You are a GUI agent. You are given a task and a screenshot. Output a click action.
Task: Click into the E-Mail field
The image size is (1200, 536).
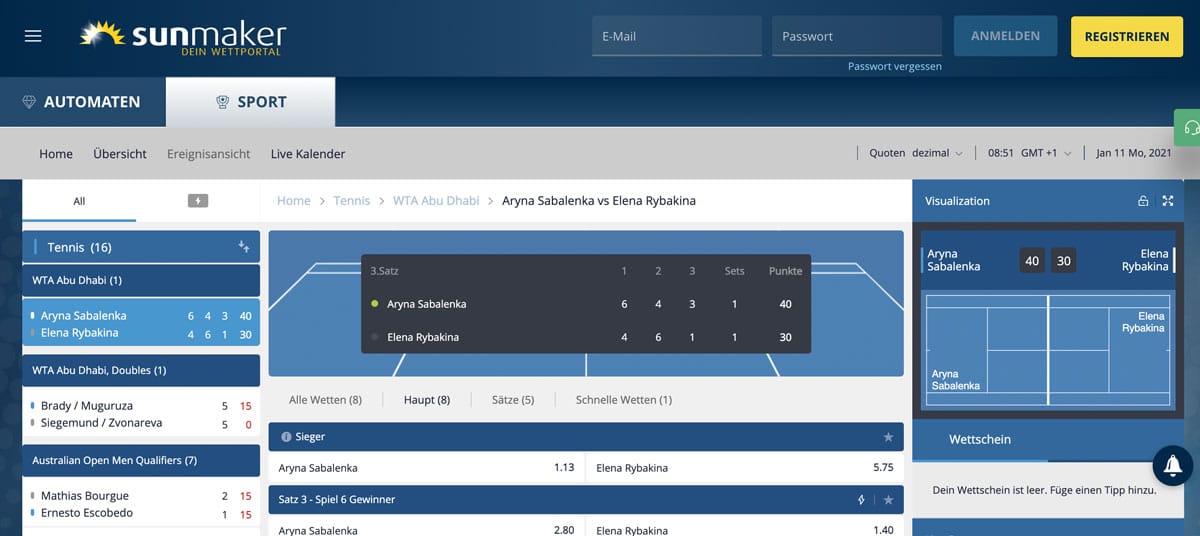(x=677, y=36)
